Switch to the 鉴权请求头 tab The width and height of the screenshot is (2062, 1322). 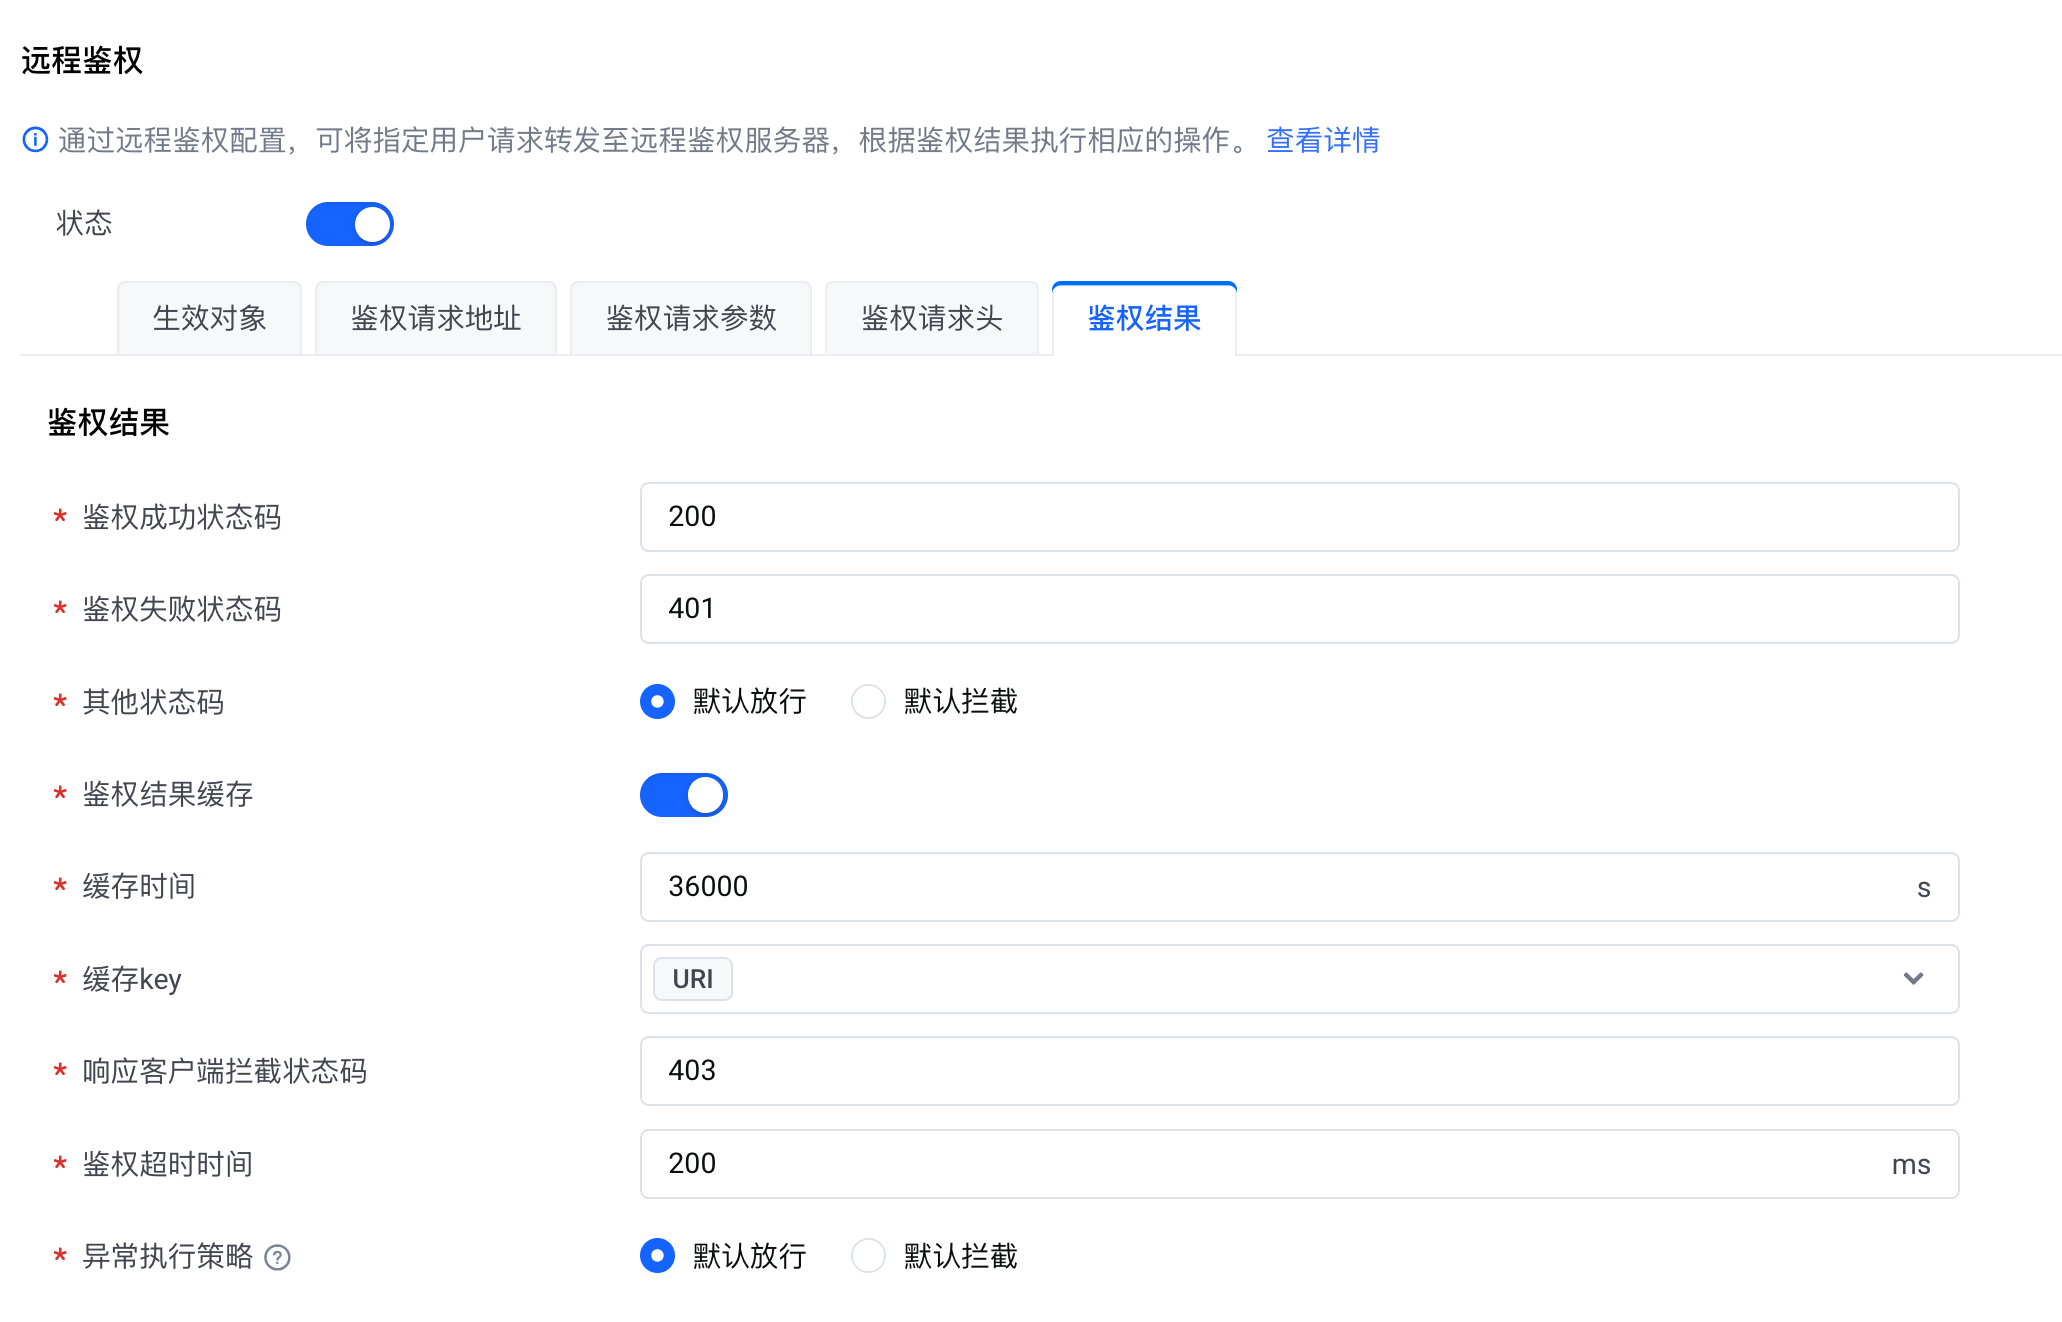[x=932, y=318]
